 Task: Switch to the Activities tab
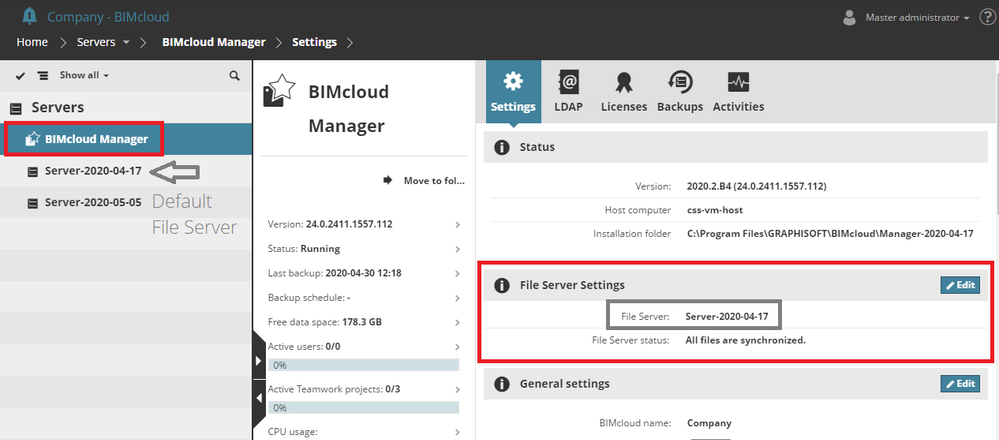coord(738,91)
